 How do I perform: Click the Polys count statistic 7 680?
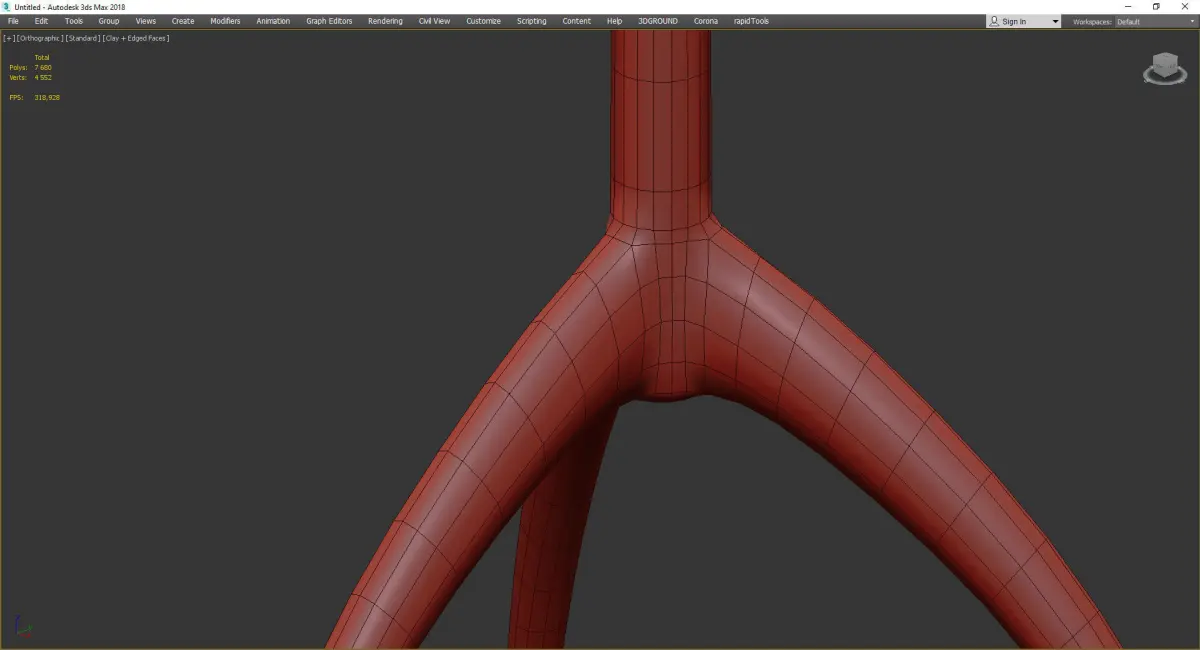(43, 67)
